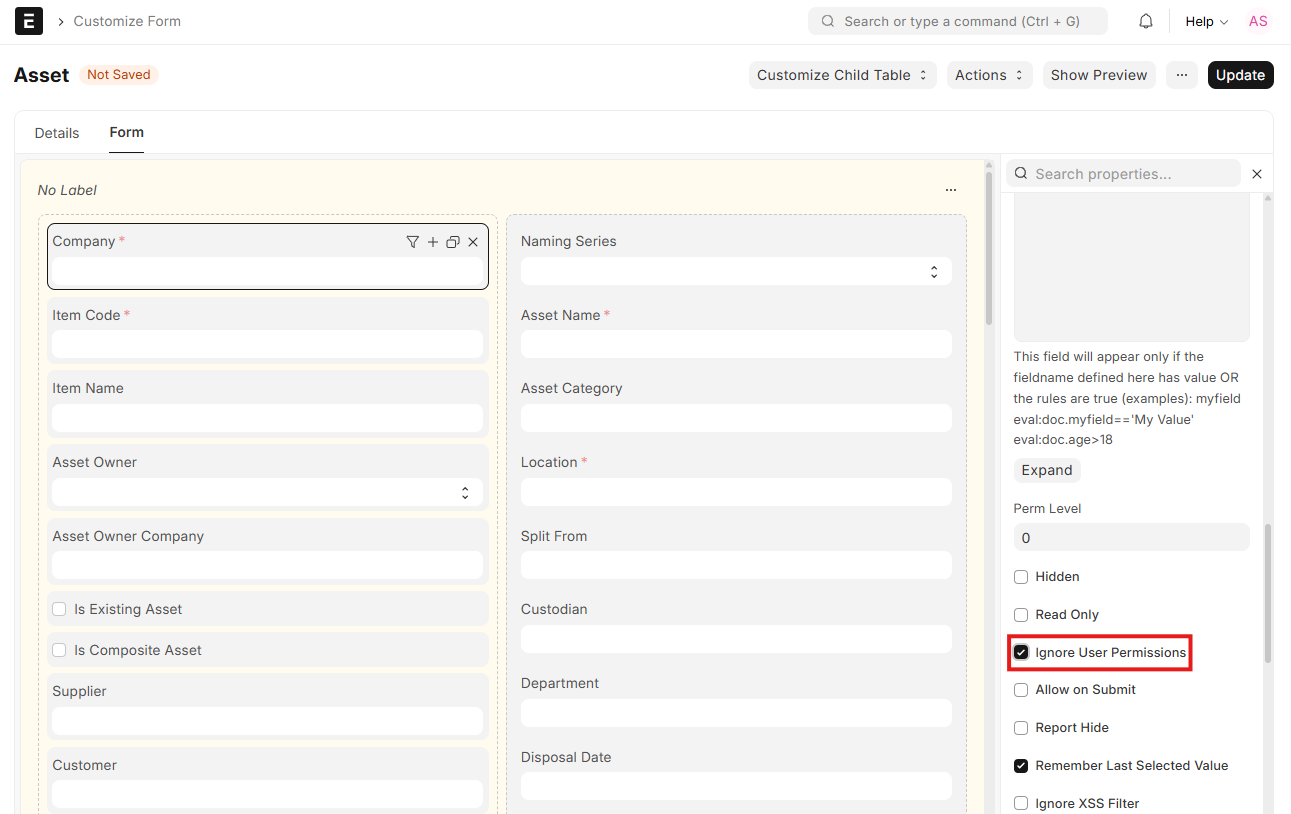1291x814 pixels.
Task: Open the notifications bell
Action: pos(1146,21)
